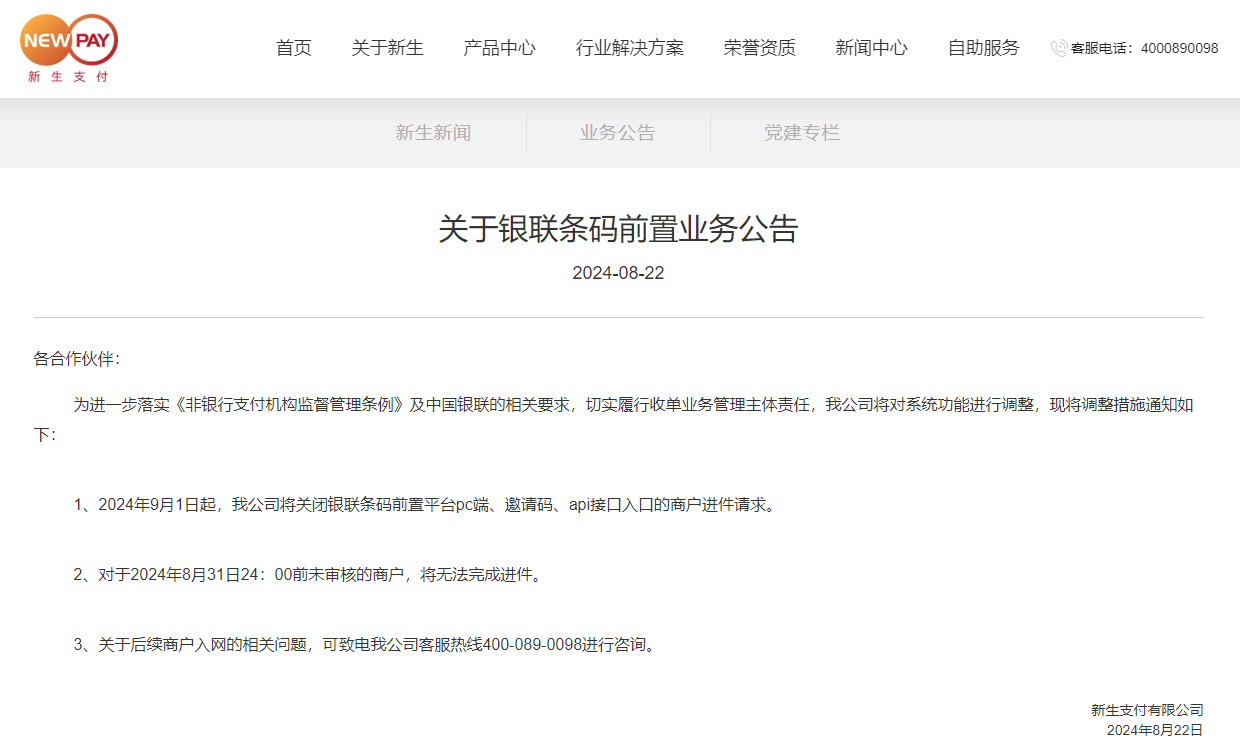This screenshot has height=756, width=1240.
Task: Click item 2 about 2024年8月31日24：00
Action: [307, 575]
